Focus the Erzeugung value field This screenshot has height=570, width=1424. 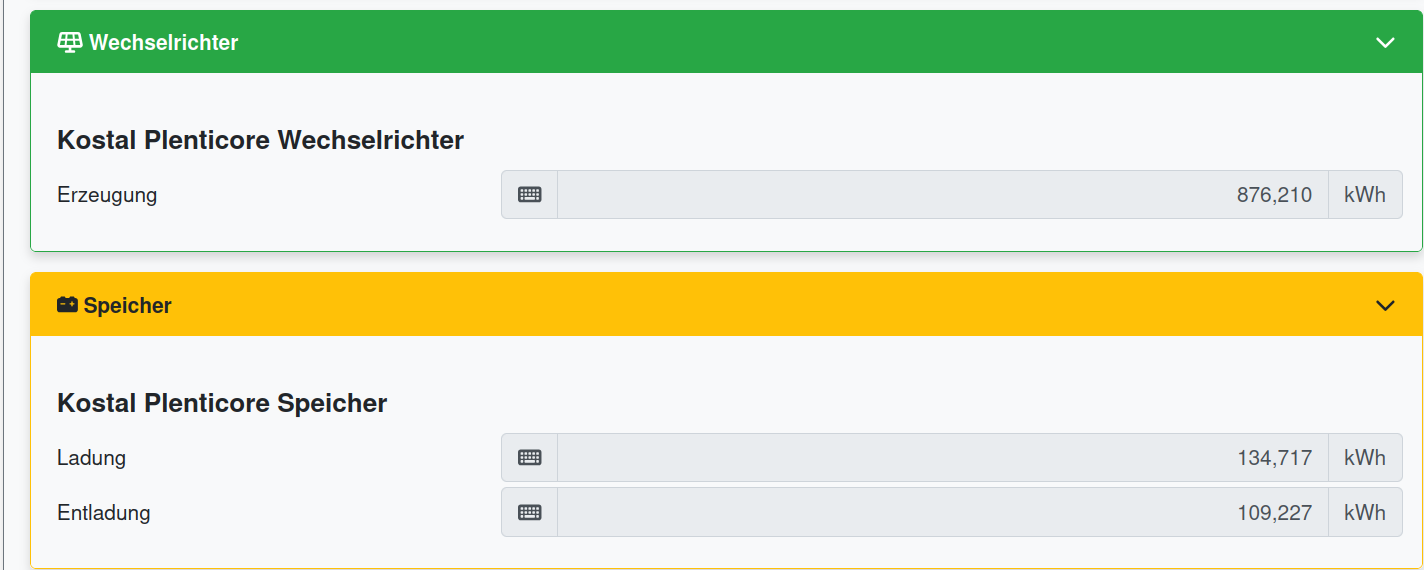[942, 195]
